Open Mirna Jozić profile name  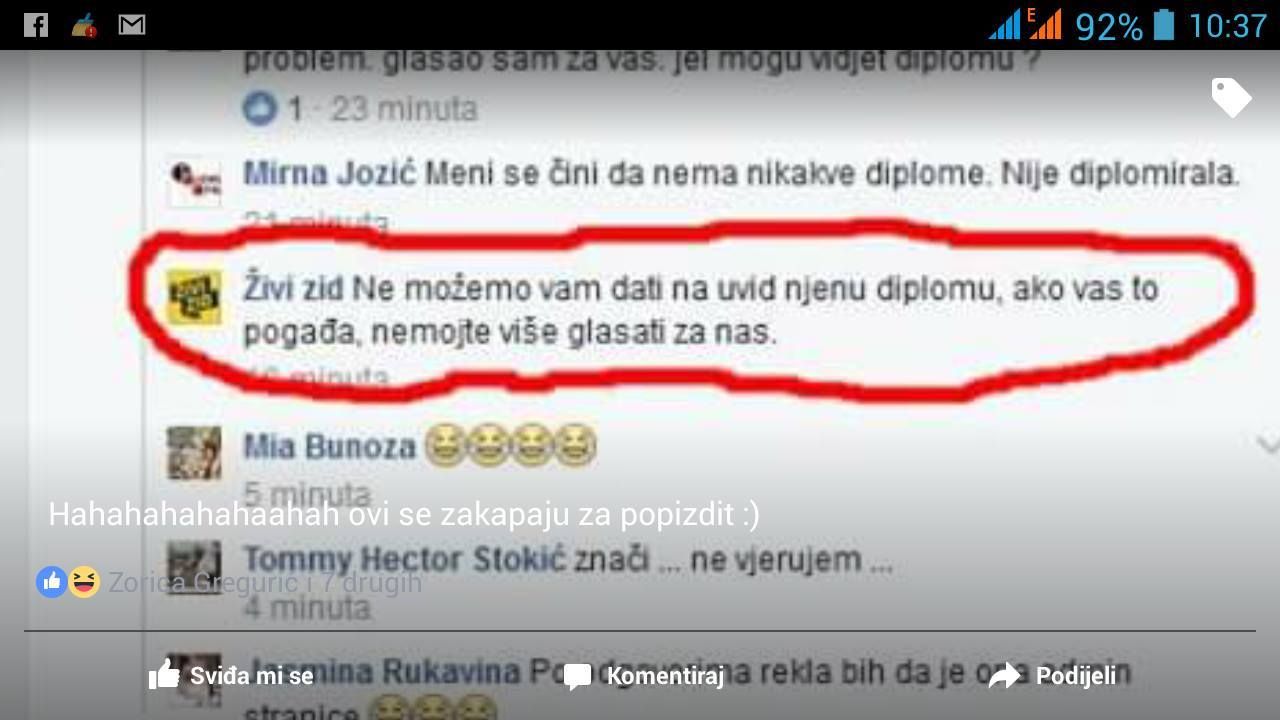330,174
